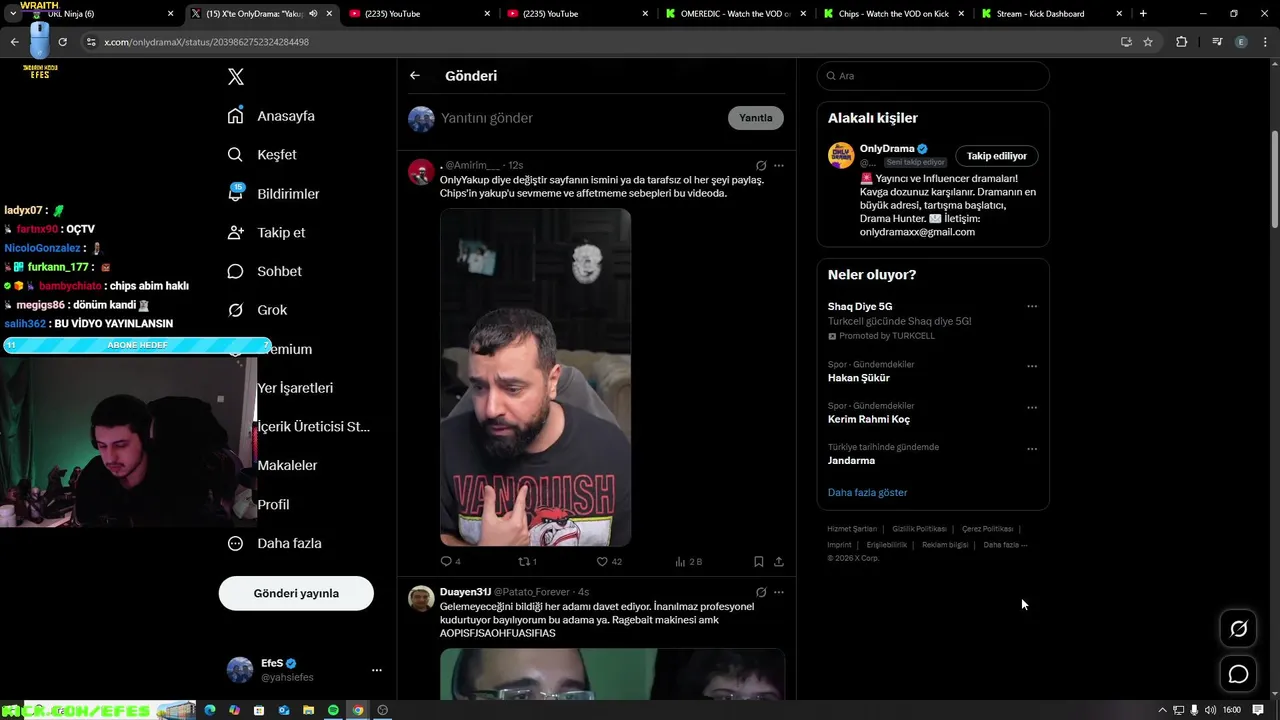The height and width of the screenshot is (720, 1280).
Task: Click Chrome icon in the taskbar
Action: click(x=358, y=710)
